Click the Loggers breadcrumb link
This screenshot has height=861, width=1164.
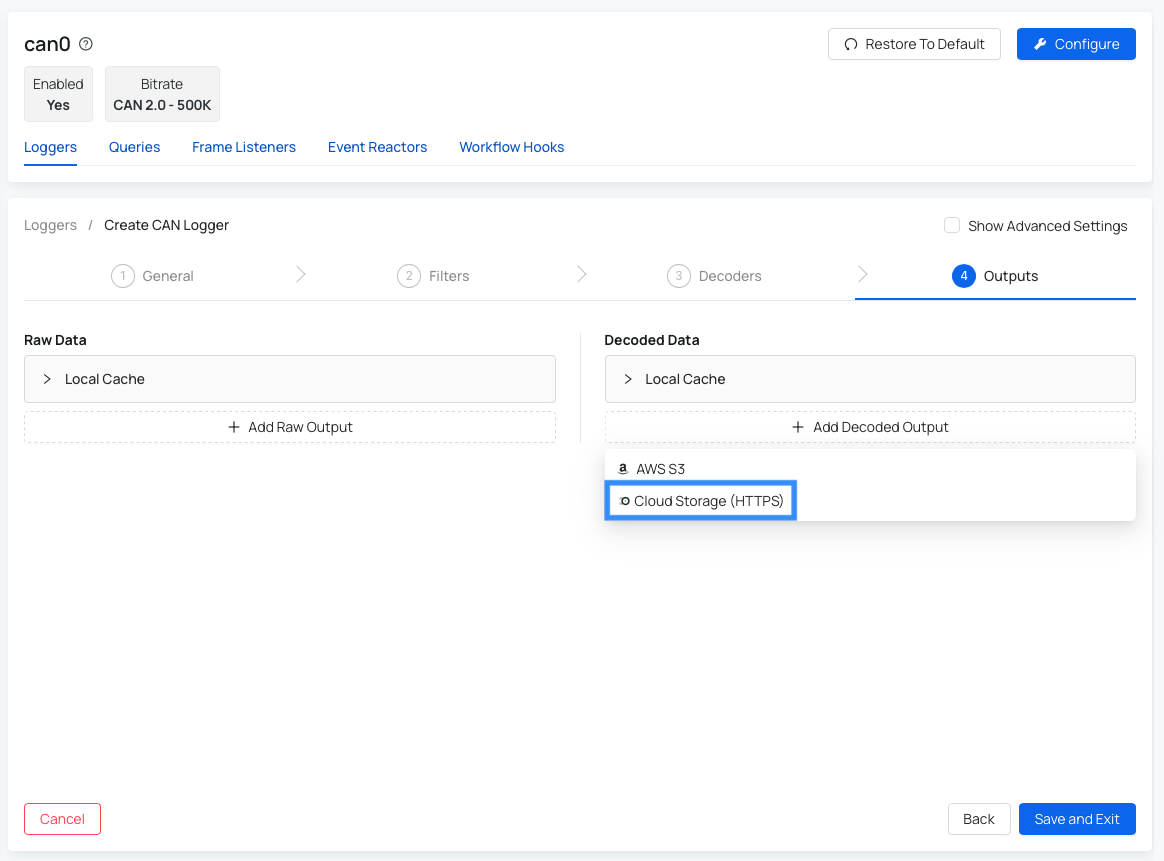coord(50,225)
